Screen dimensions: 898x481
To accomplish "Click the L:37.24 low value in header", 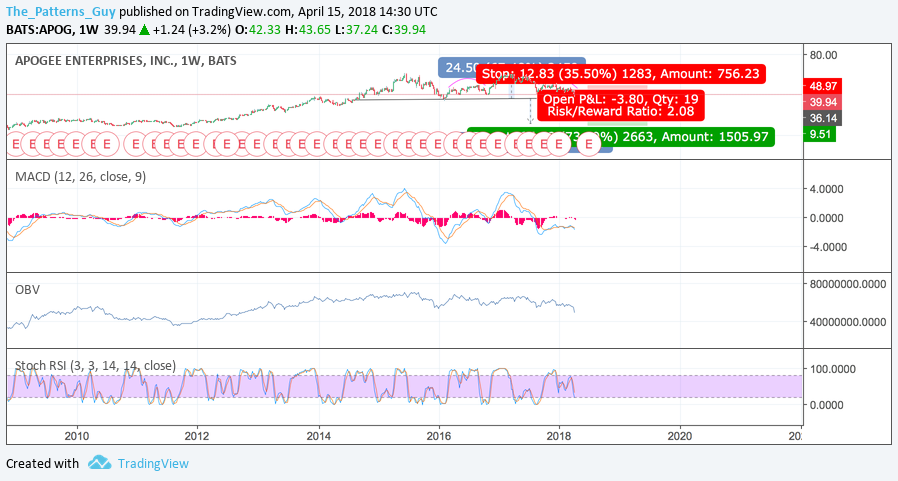I will [356, 30].
